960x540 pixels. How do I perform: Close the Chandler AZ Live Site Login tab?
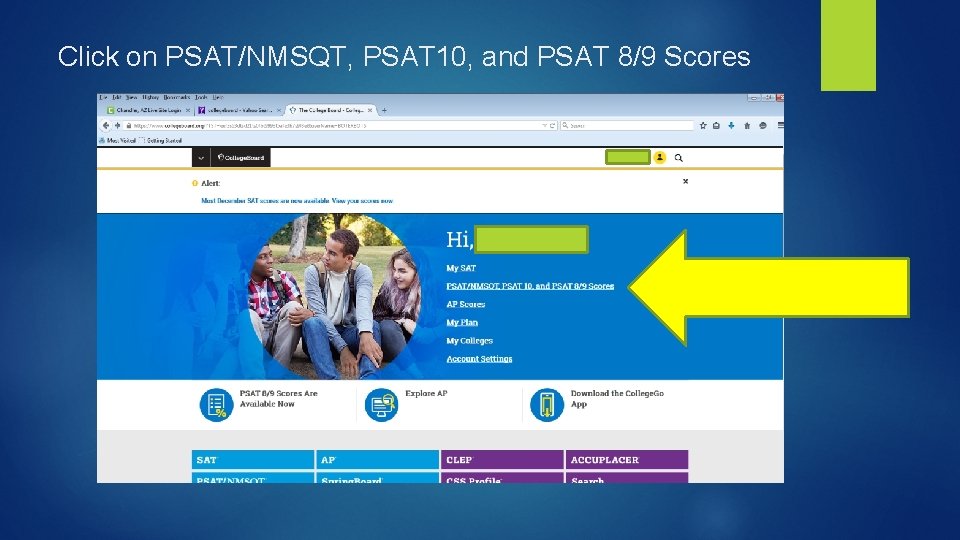click(x=188, y=111)
